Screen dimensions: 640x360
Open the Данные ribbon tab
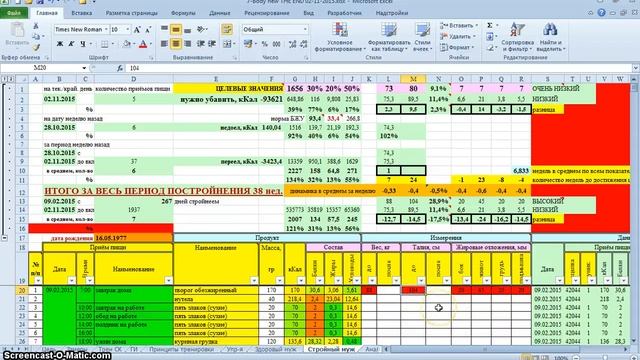click(220, 13)
